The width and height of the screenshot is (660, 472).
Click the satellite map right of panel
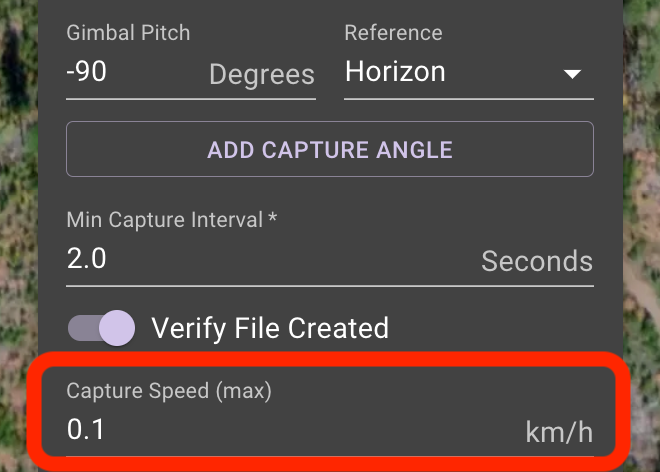pos(641,168)
